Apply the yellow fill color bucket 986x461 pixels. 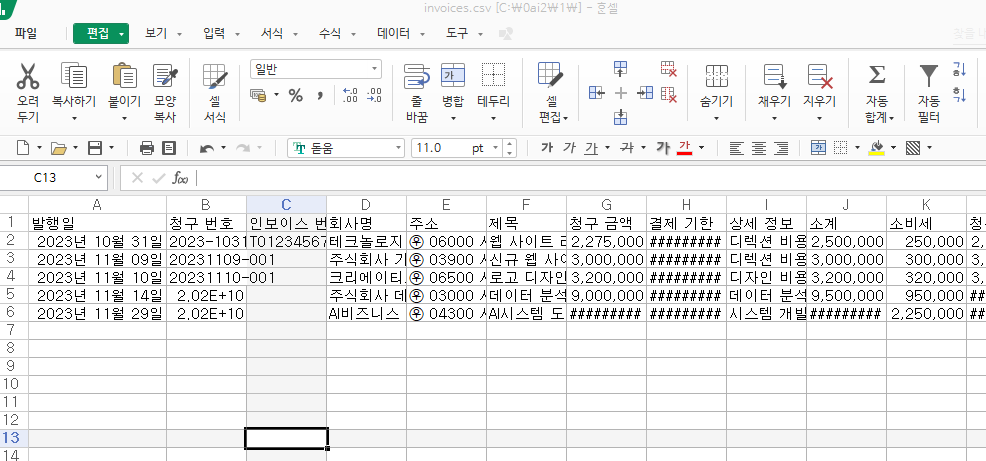coord(877,148)
